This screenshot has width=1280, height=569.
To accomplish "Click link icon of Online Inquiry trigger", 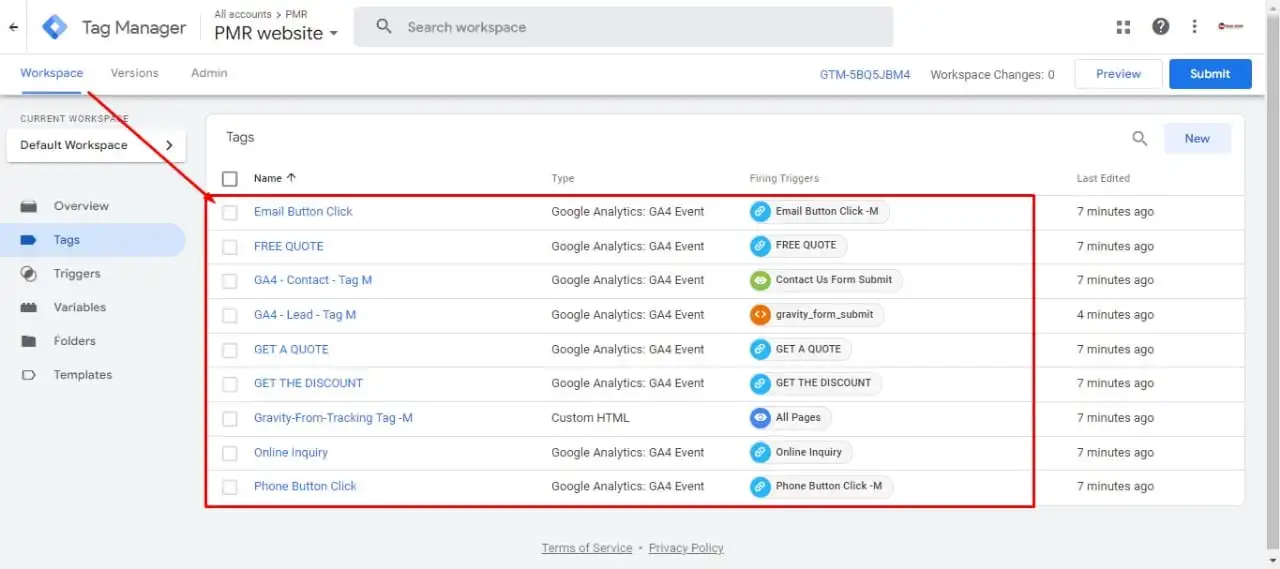I will (760, 452).
